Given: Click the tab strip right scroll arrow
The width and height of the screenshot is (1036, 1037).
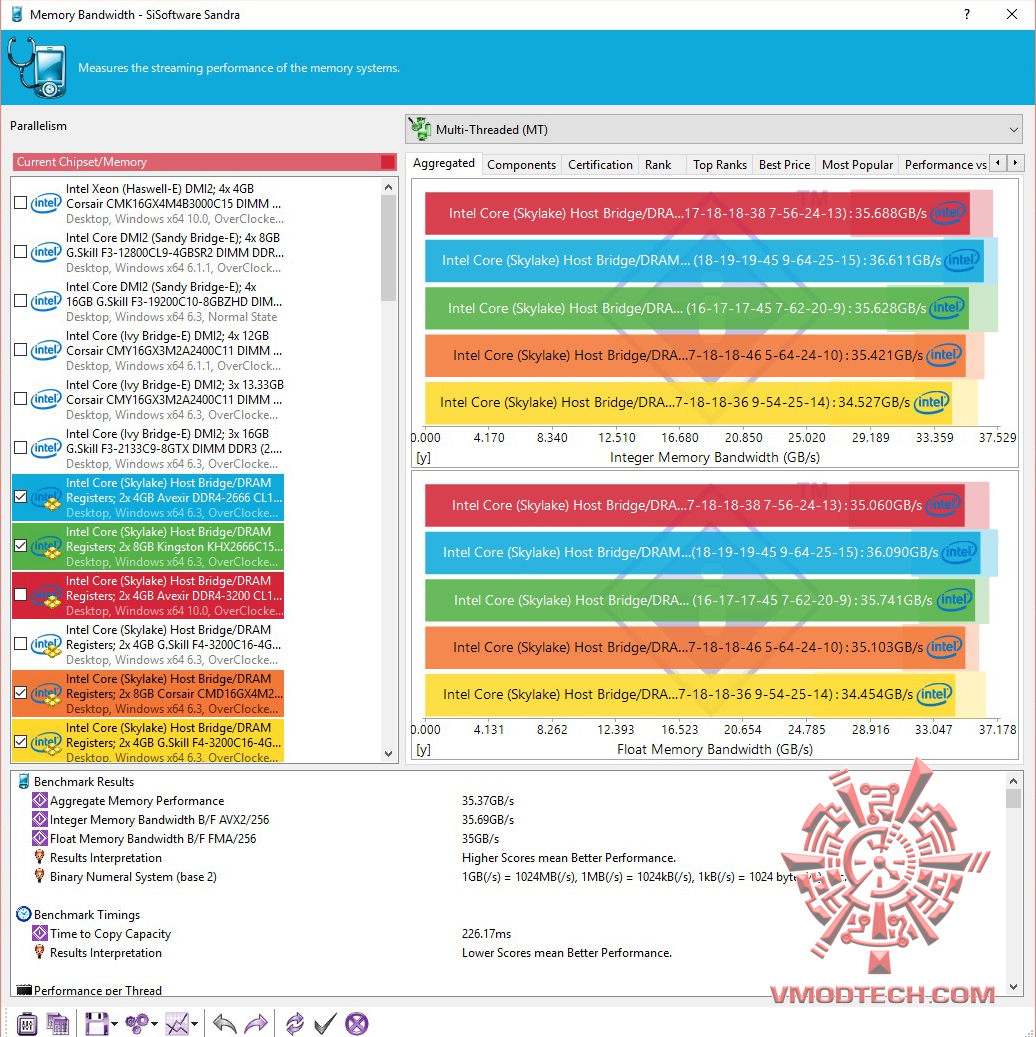Looking at the screenshot, I should [1015, 162].
